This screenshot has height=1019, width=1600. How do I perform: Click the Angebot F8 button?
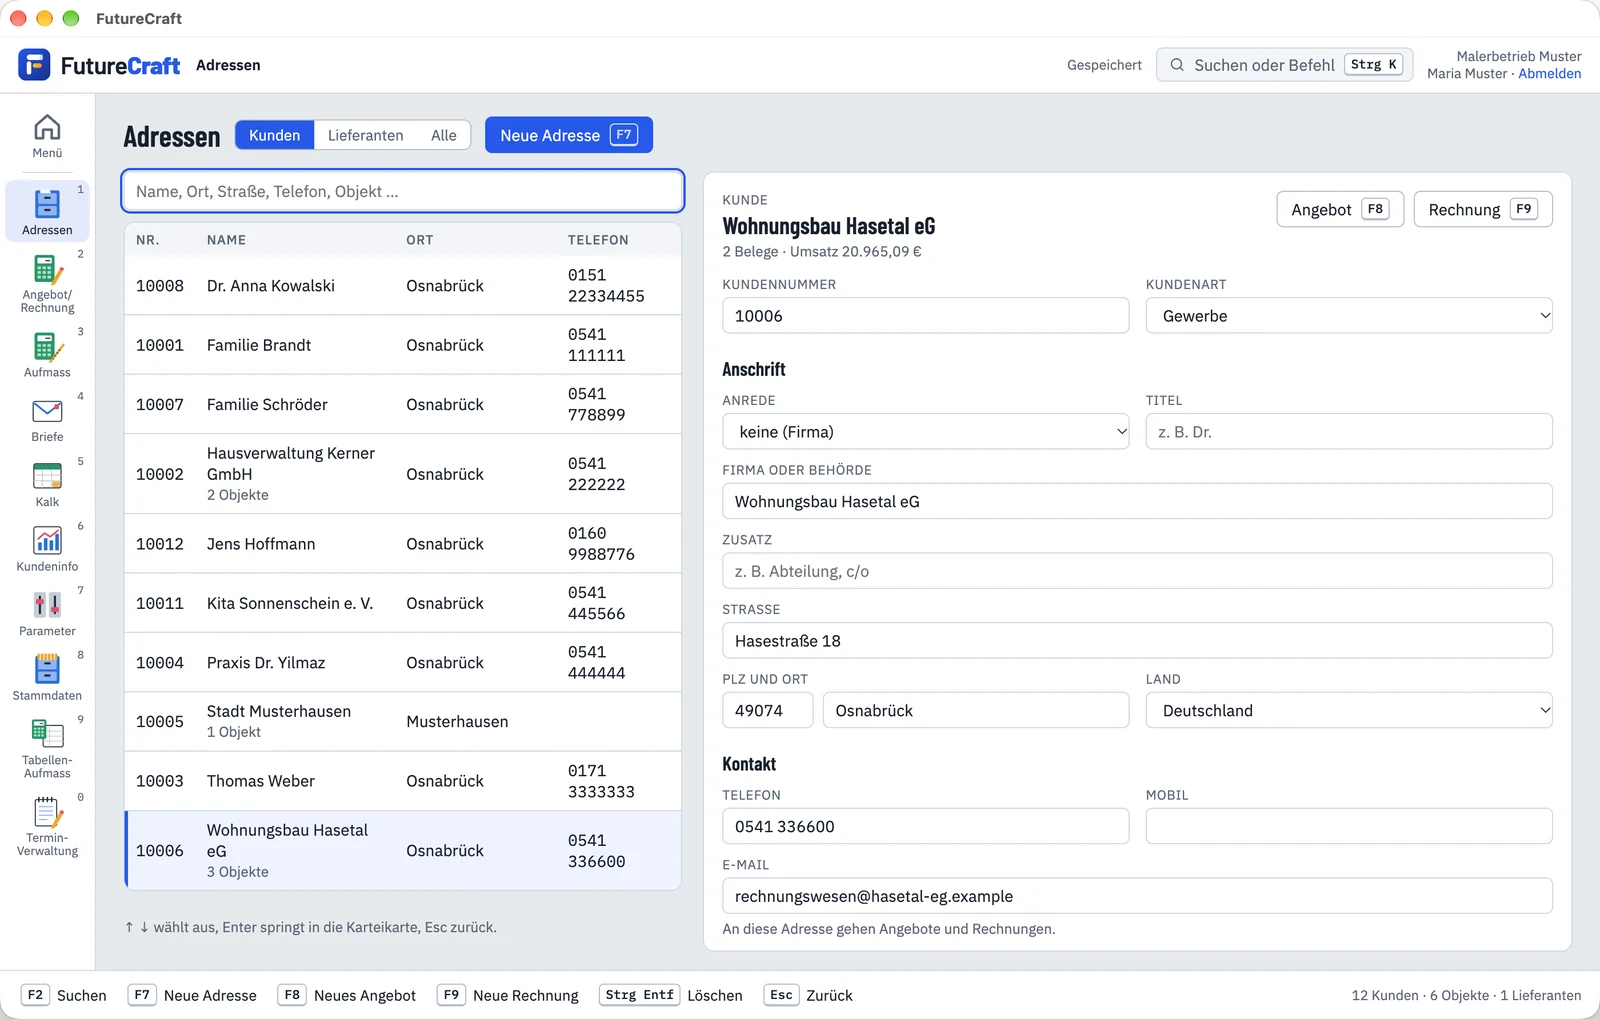coord(1340,209)
